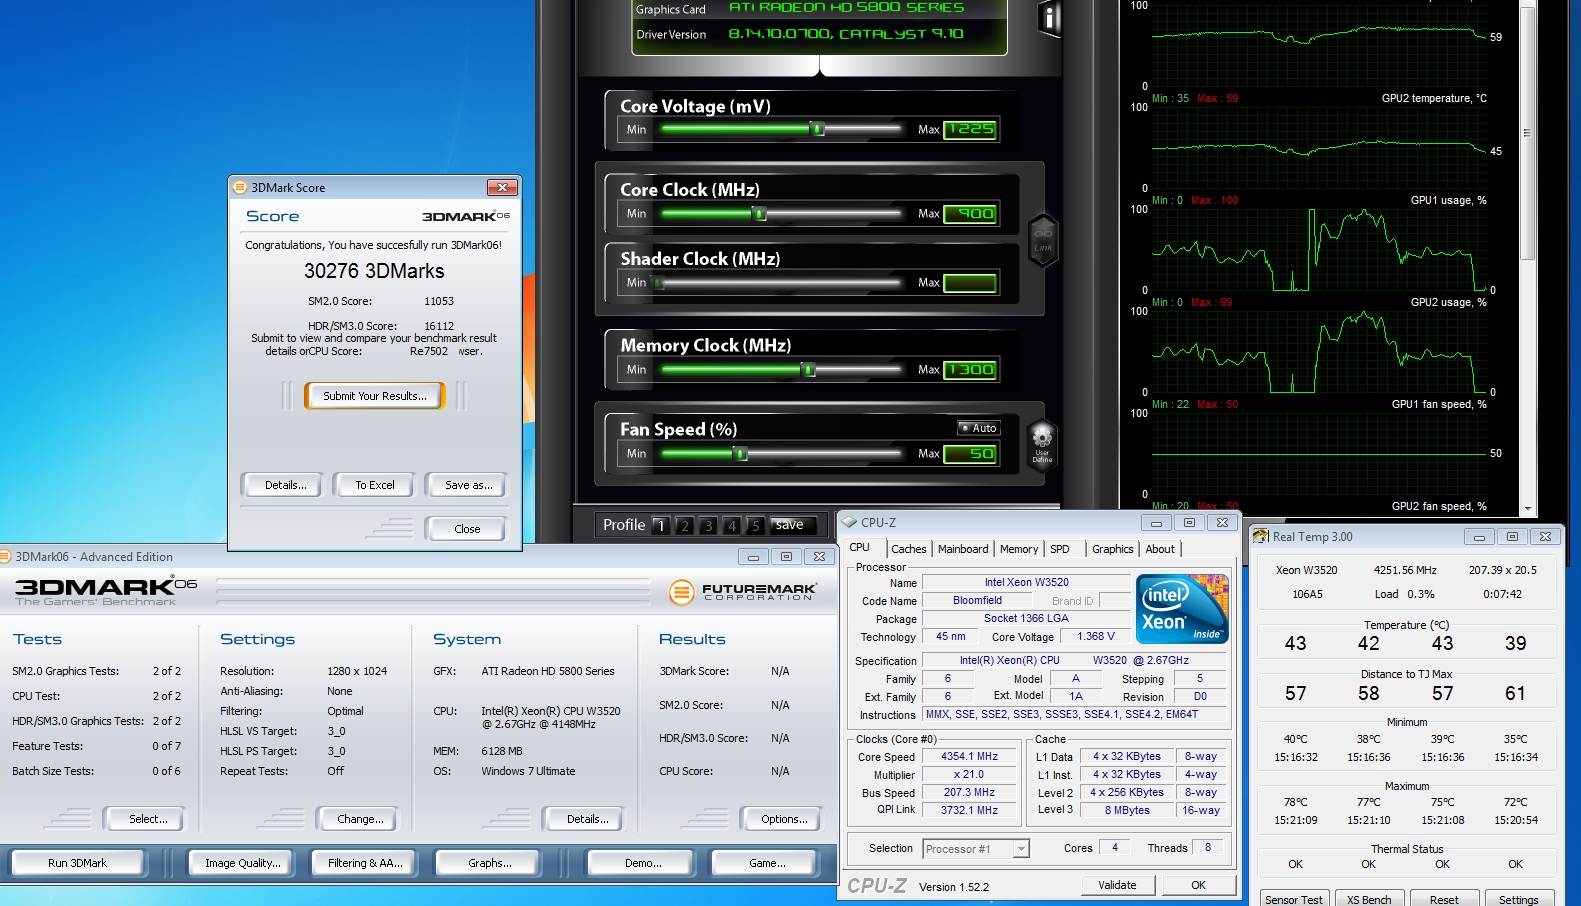
Task: Click the Shader Clock slider handle
Action: point(659,283)
